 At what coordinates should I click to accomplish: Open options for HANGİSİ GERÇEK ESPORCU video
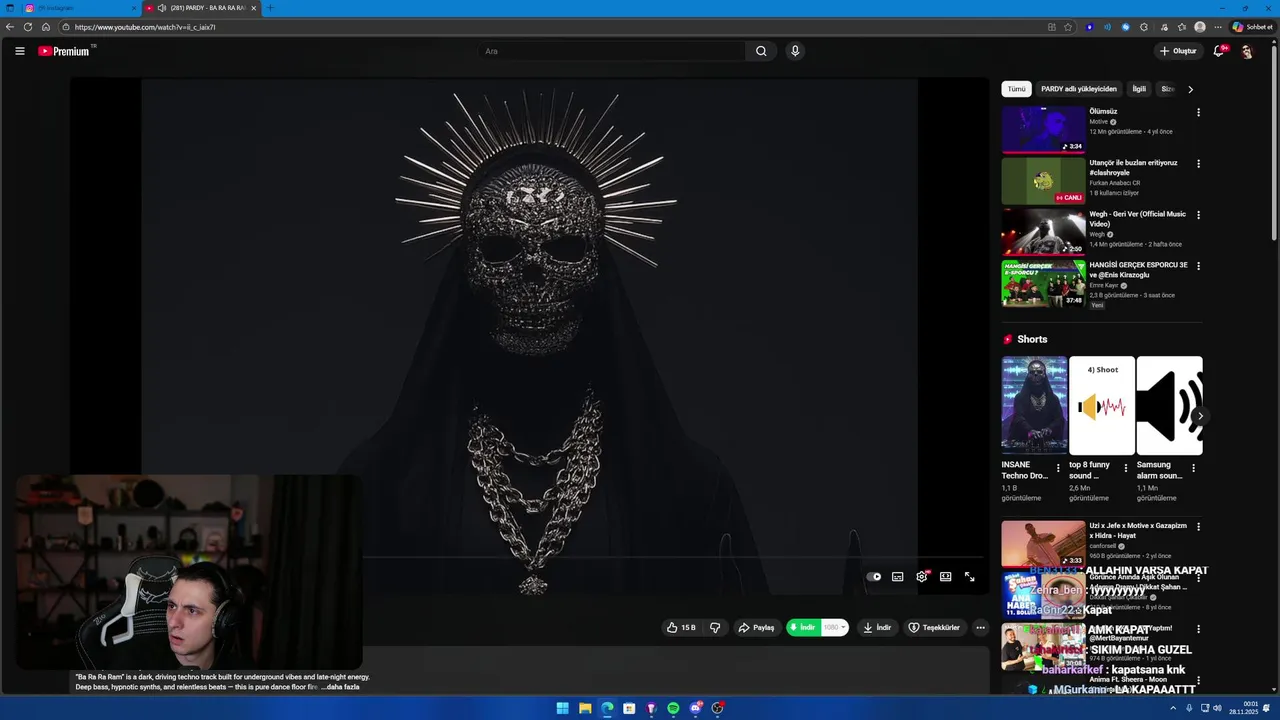1198,266
